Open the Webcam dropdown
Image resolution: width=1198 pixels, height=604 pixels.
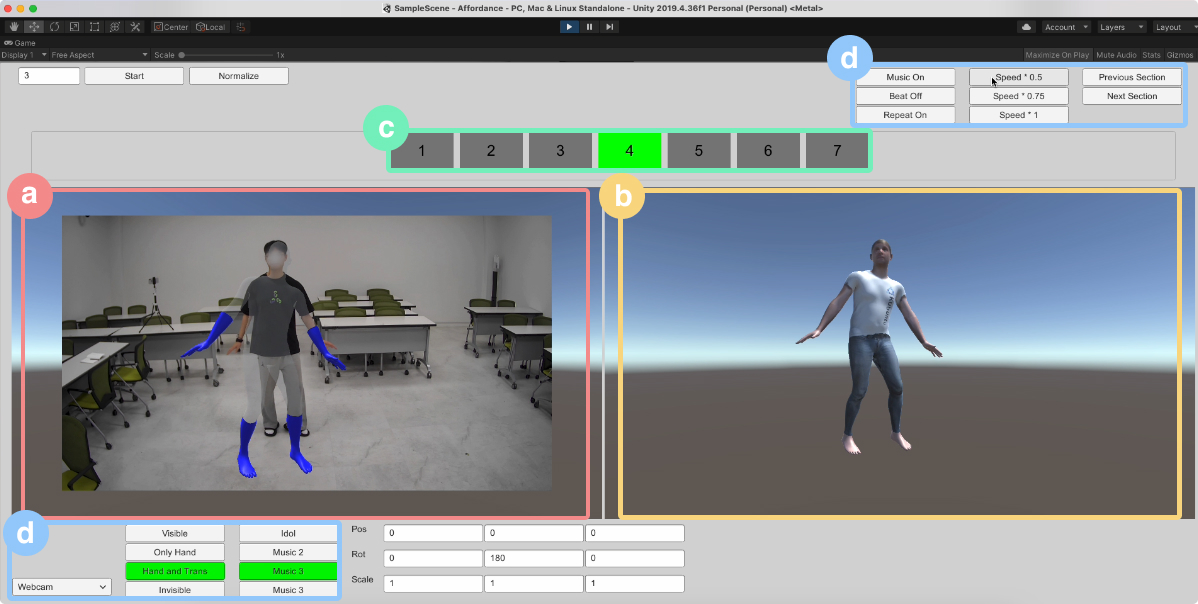[x=62, y=587]
